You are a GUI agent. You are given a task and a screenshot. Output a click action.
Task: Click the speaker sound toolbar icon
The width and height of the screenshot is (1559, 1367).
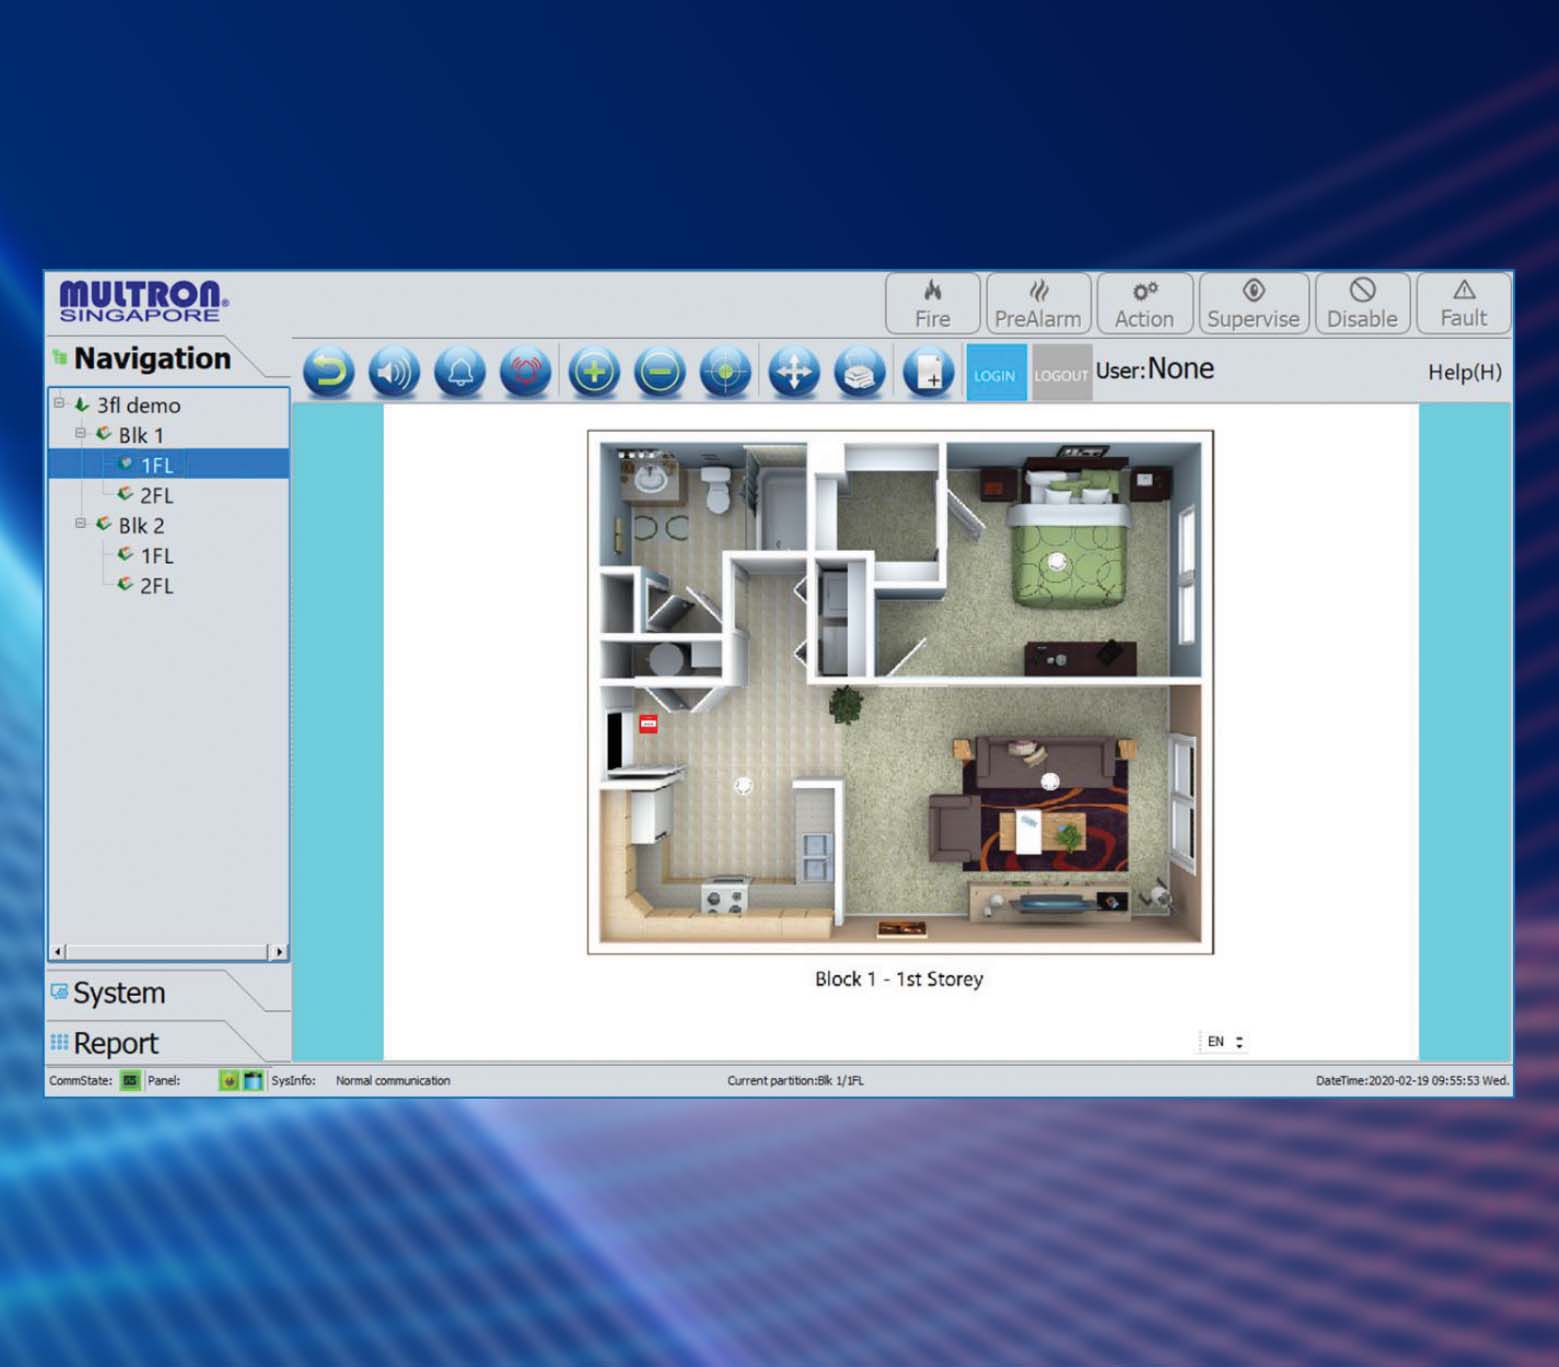394,372
